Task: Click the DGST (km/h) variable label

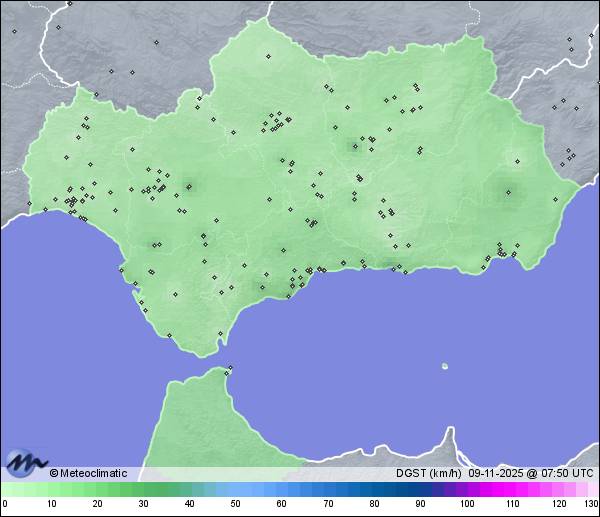Action: pyautogui.click(x=429, y=473)
